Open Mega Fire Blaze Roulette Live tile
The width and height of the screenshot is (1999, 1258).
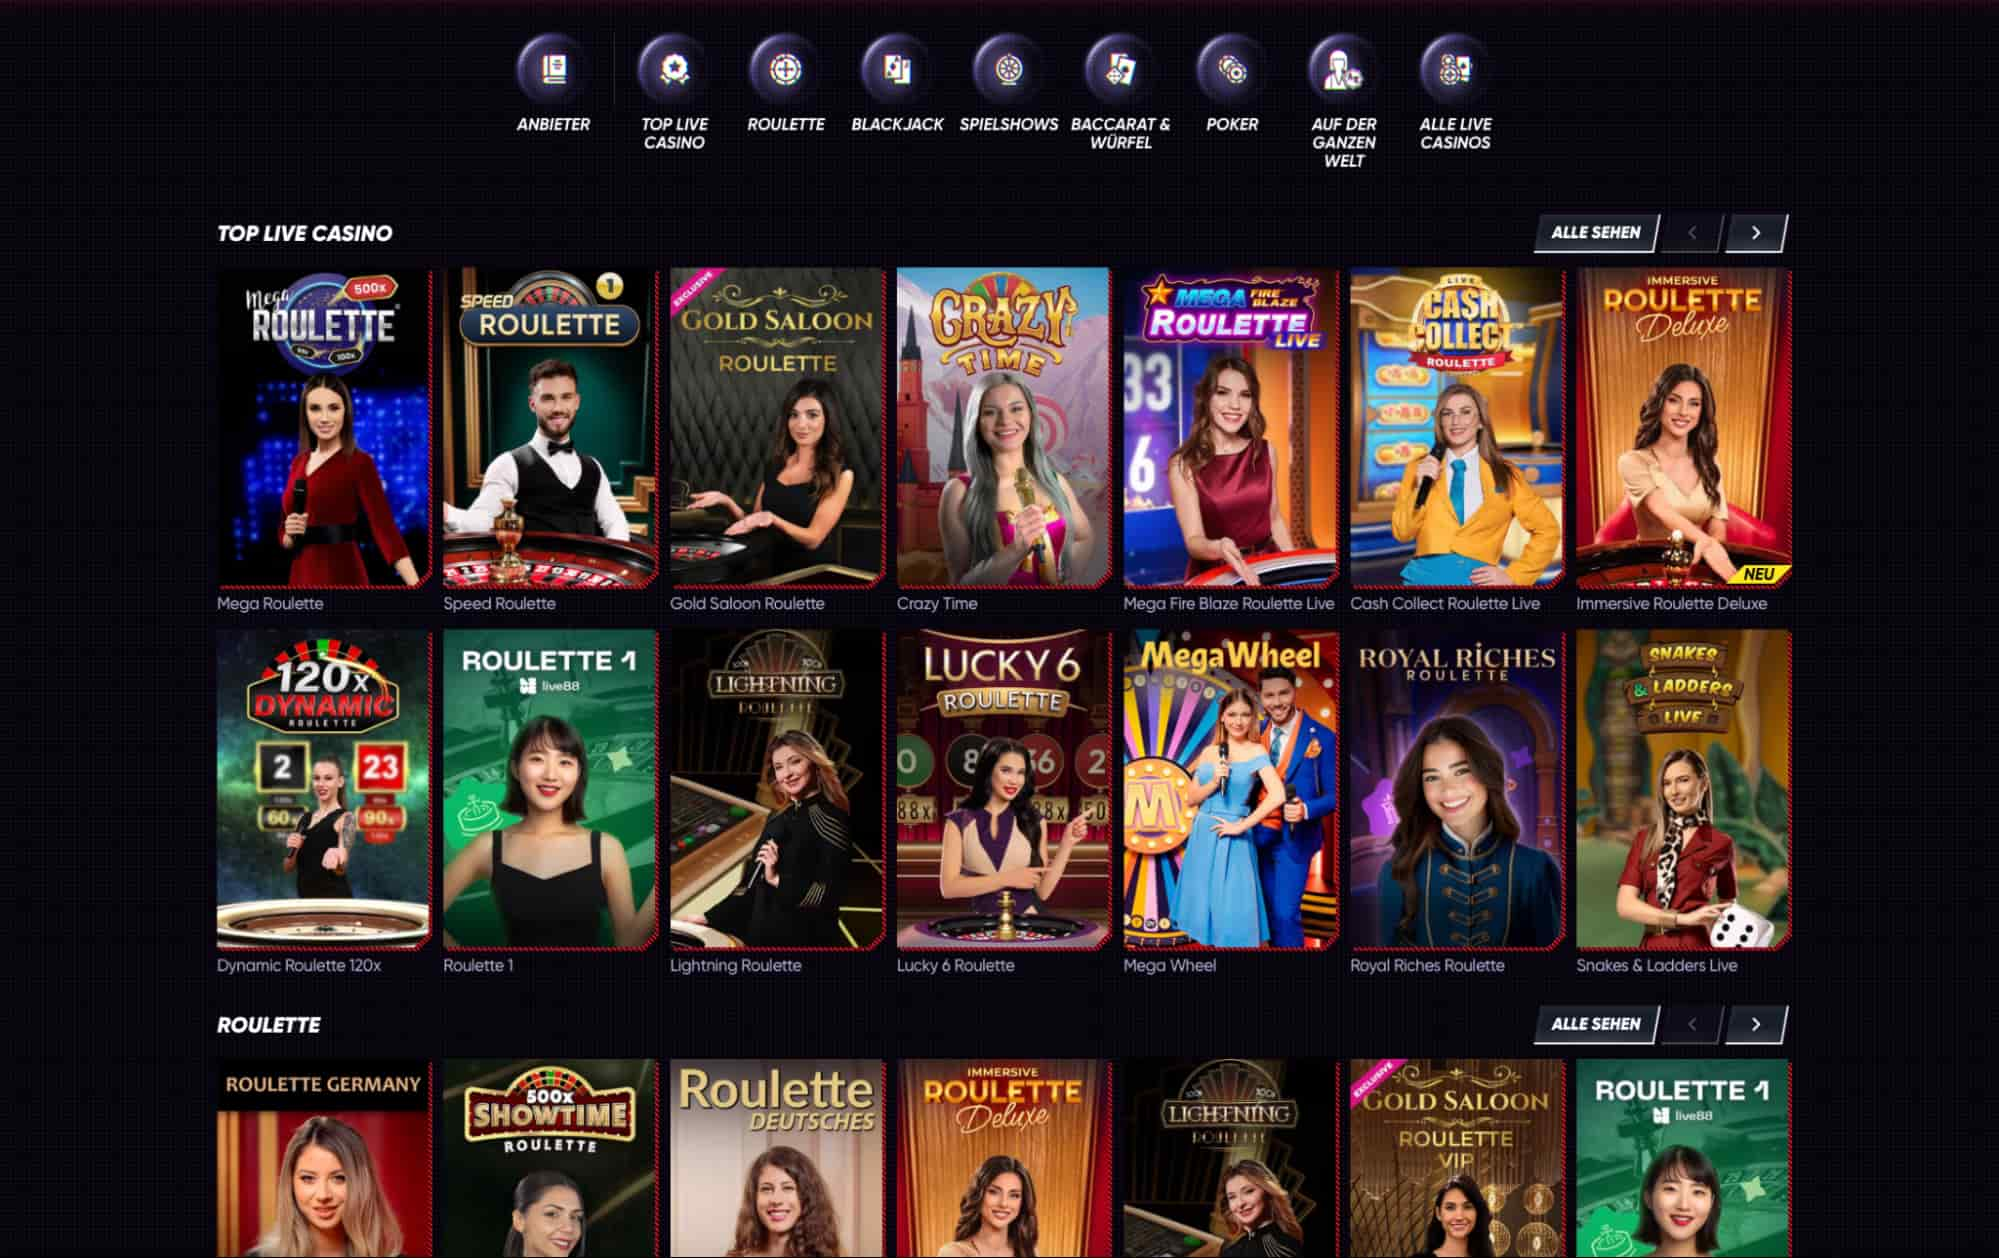[x=1231, y=427]
